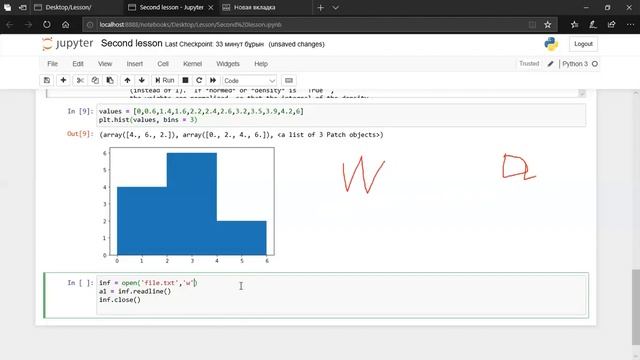Share this page icon
The width and height of the screenshot is (640, 360).
(x=611, y=24)
